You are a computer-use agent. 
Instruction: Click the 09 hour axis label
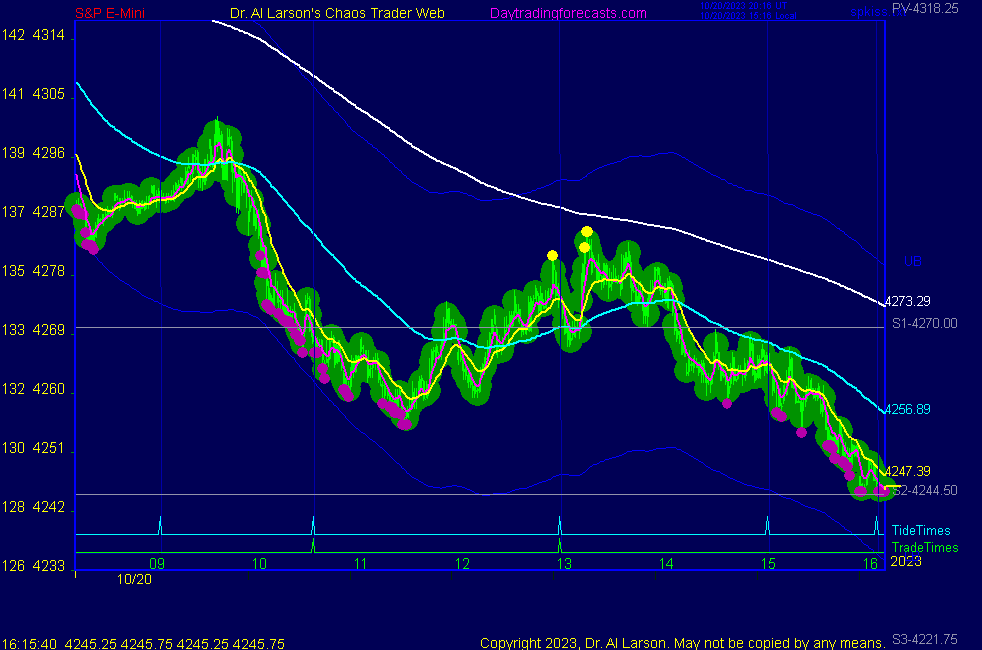point(157,564)
